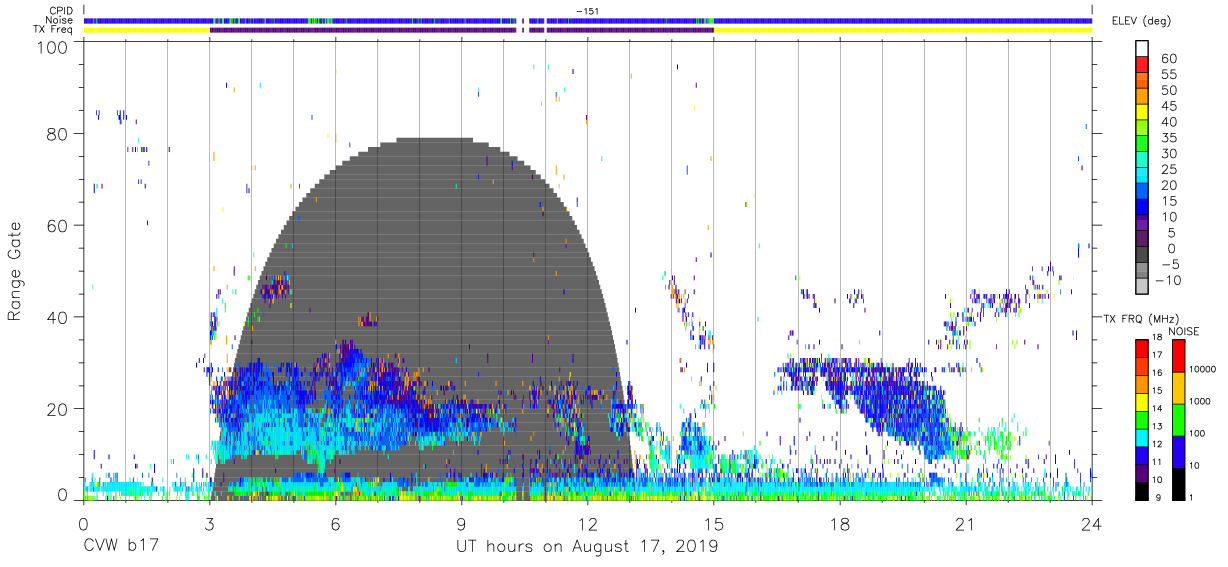Click the -151 CPID value

[587, 11]
